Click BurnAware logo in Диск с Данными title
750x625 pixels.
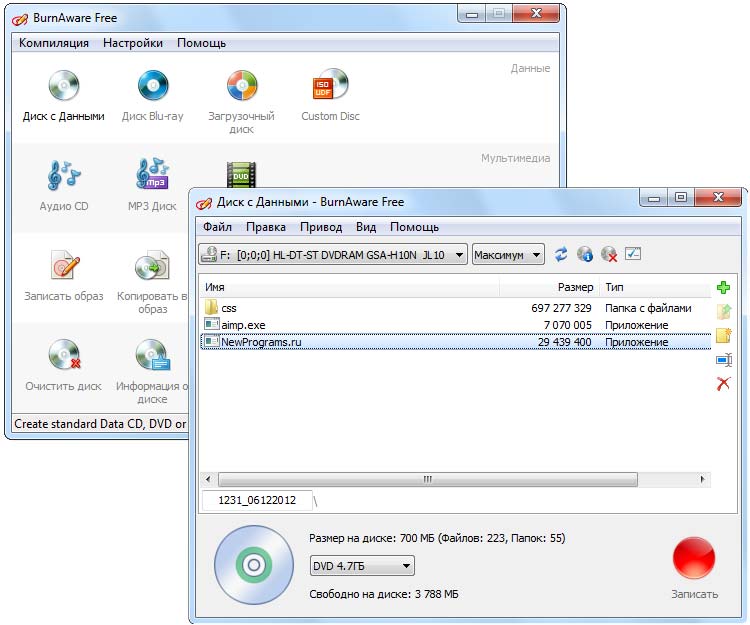(x=204, y=203)
